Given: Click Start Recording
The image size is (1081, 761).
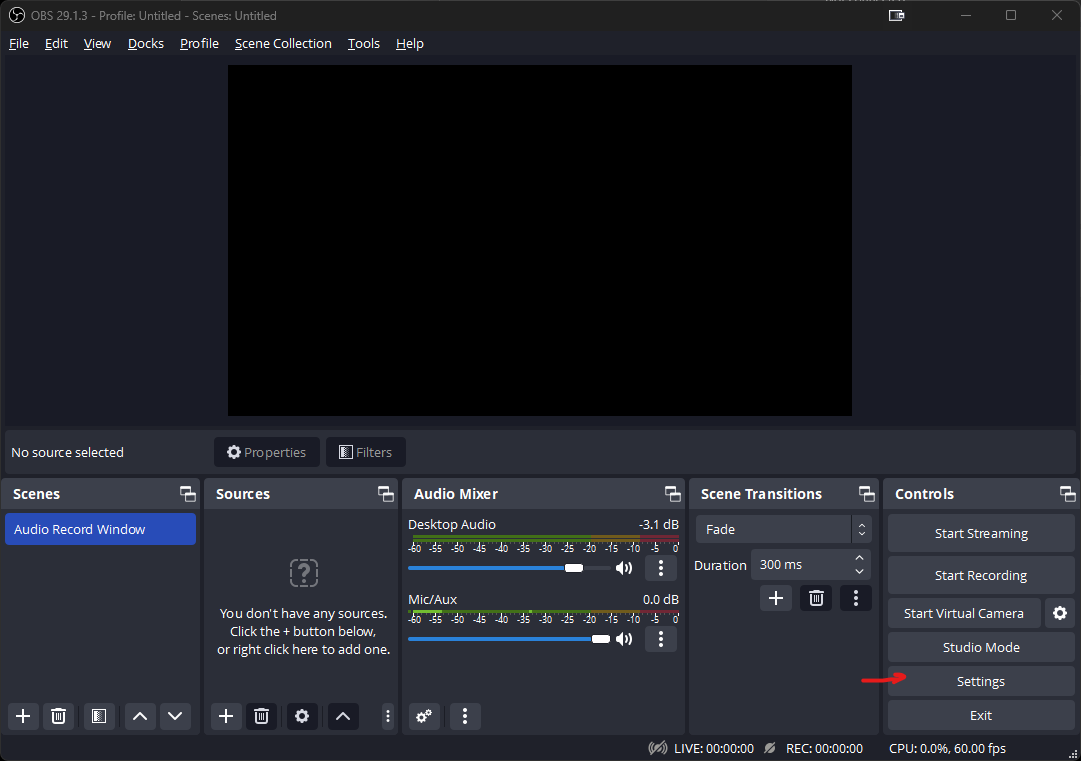Looking at the screenshot, I should [981, 576].
